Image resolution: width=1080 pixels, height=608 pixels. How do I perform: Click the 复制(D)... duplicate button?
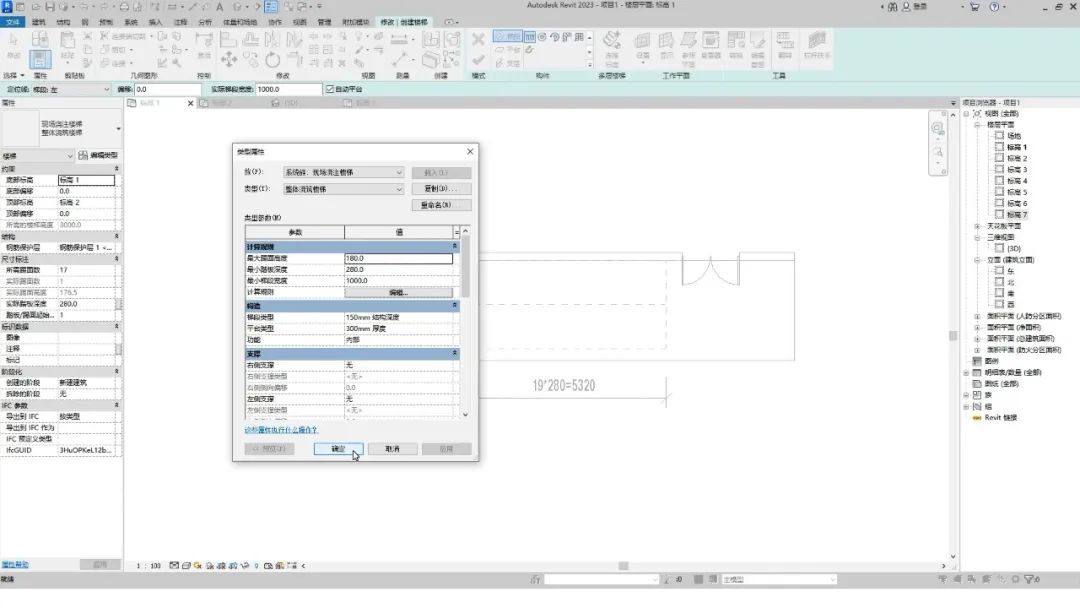[442, 189]
